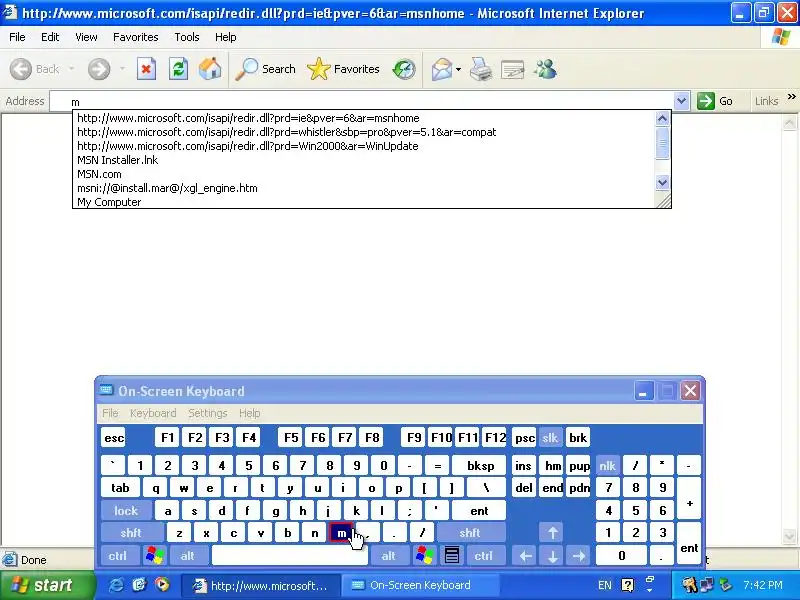The height and width of the screenshot is (600, 800).
Task: Click del key on keyboard
Action: [x=524, y=488]
